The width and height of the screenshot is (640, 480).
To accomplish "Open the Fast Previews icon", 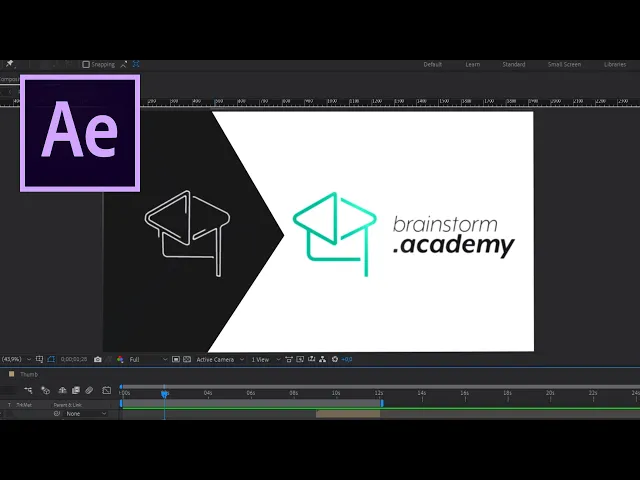I will point(300,359).
